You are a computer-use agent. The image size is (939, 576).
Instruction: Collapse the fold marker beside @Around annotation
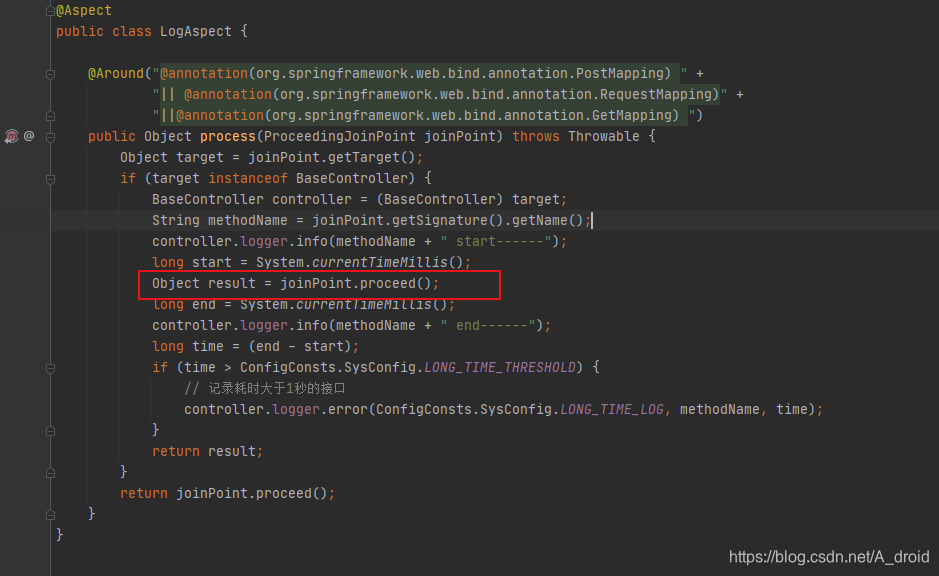[50, 74]
